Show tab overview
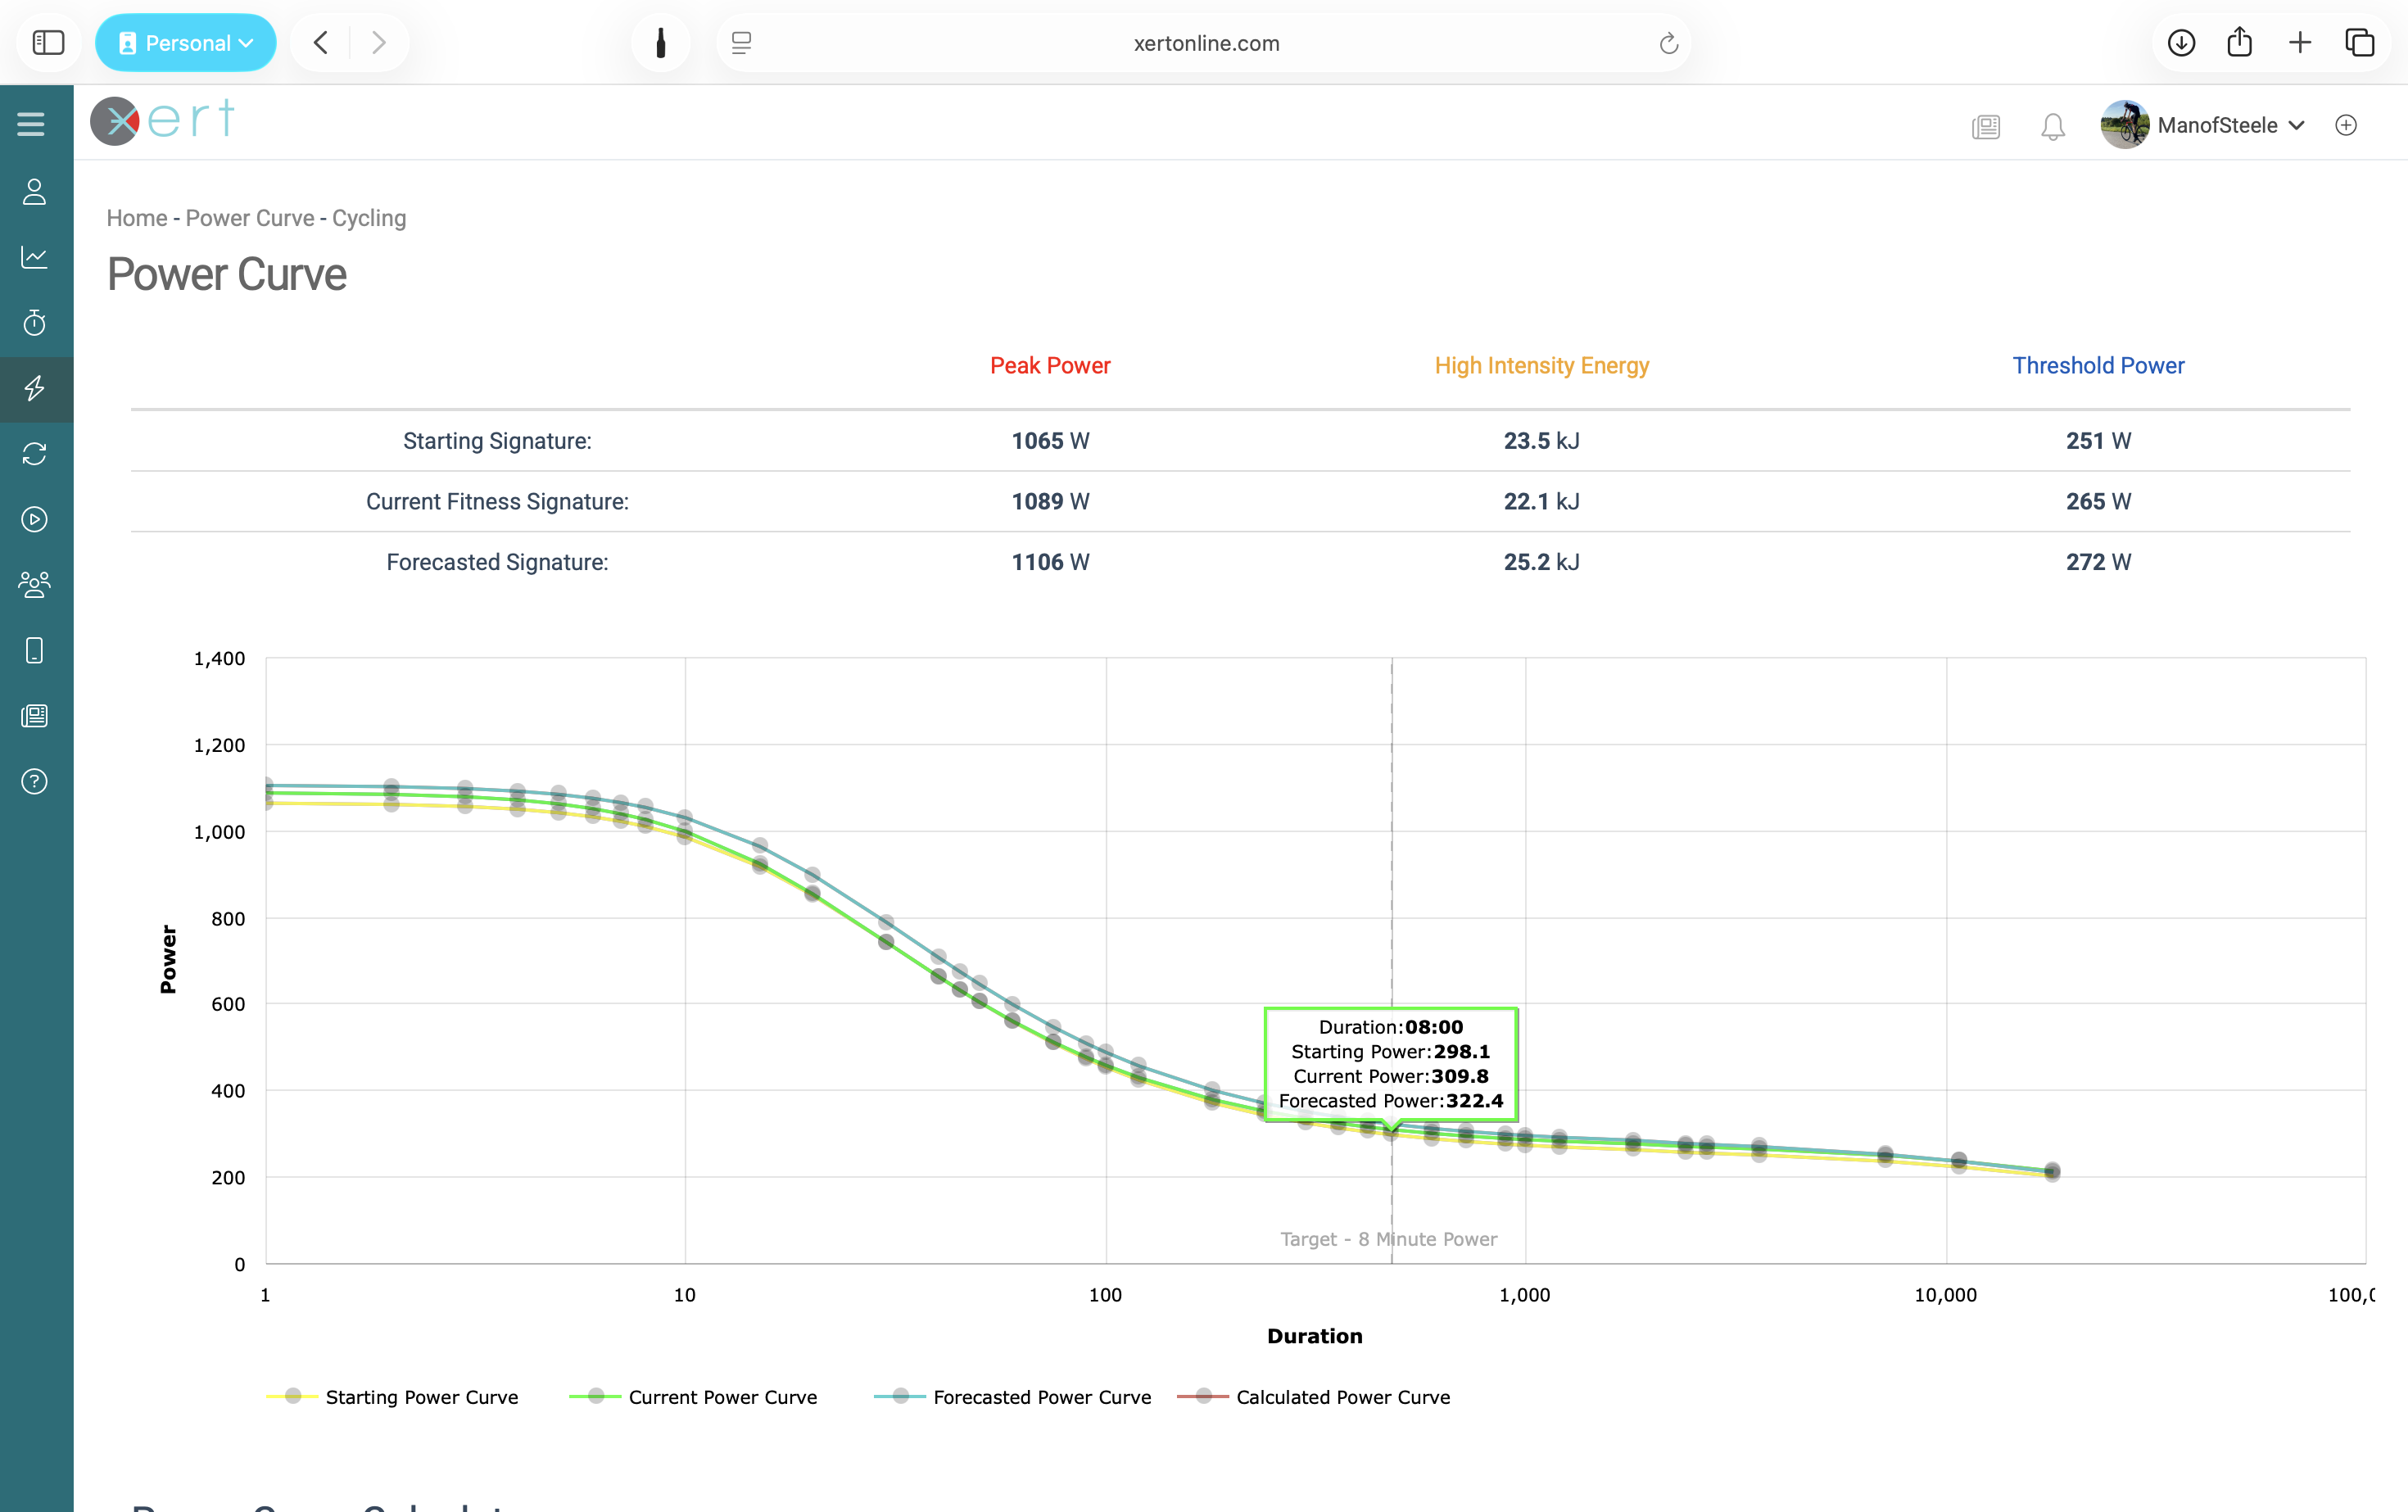 tap(2360, 43)
